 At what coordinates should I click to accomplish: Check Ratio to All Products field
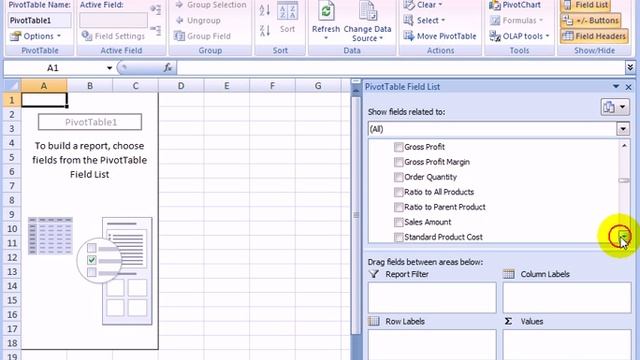pyautogui.click(x=398, y=192)
